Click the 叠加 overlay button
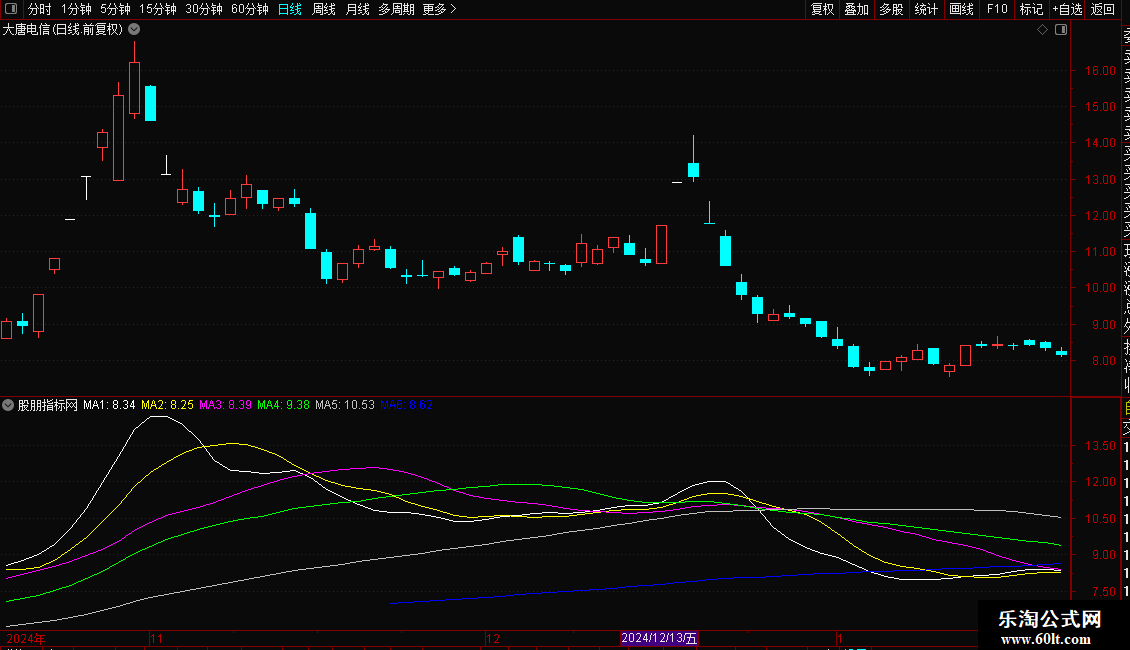Viewport: 1130px width, 650px height. coord(856,9)
